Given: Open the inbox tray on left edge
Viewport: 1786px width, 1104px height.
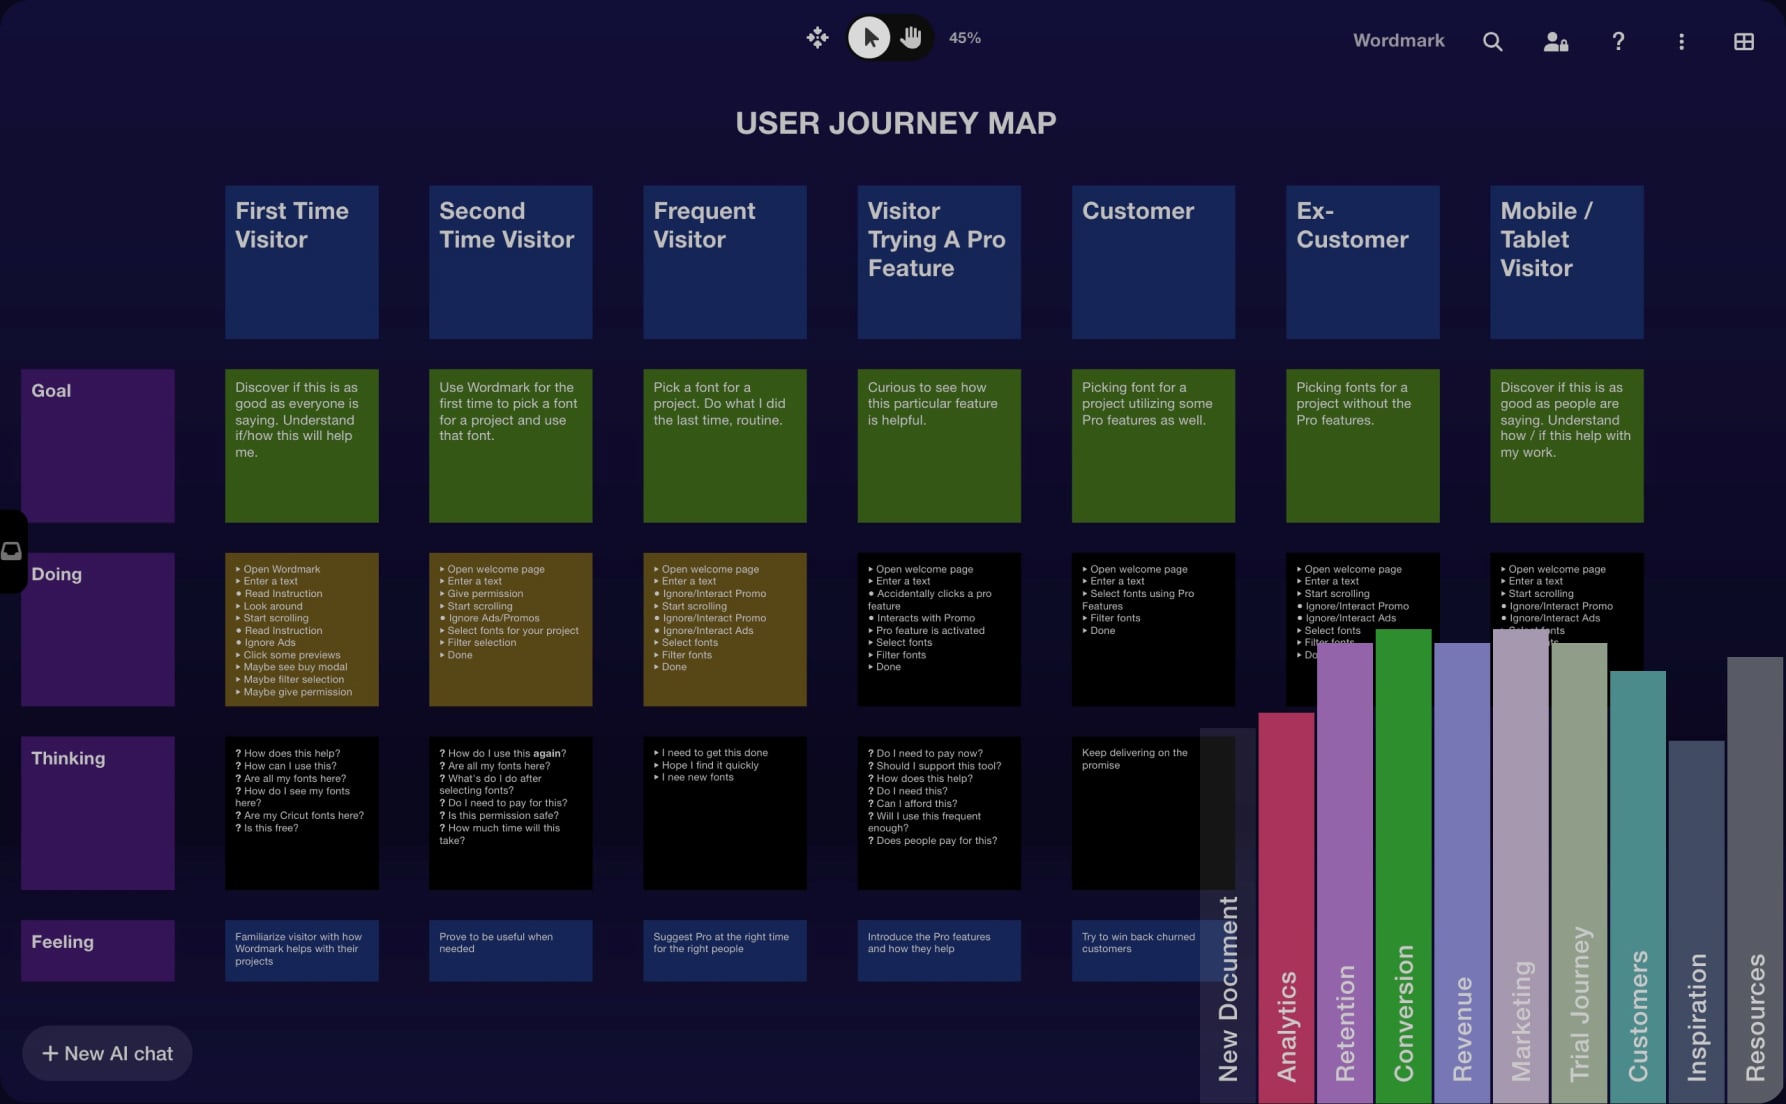Looking at the screenshot, I should click(x=12, y=551).
